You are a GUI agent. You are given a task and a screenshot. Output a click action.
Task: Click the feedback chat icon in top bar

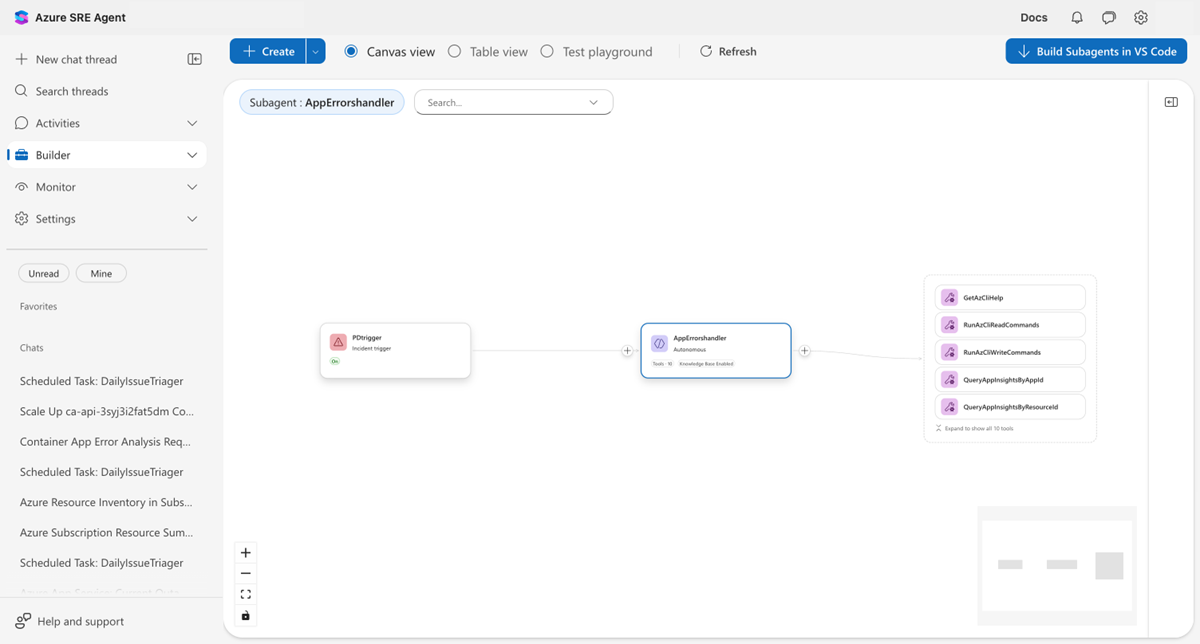1108,17
